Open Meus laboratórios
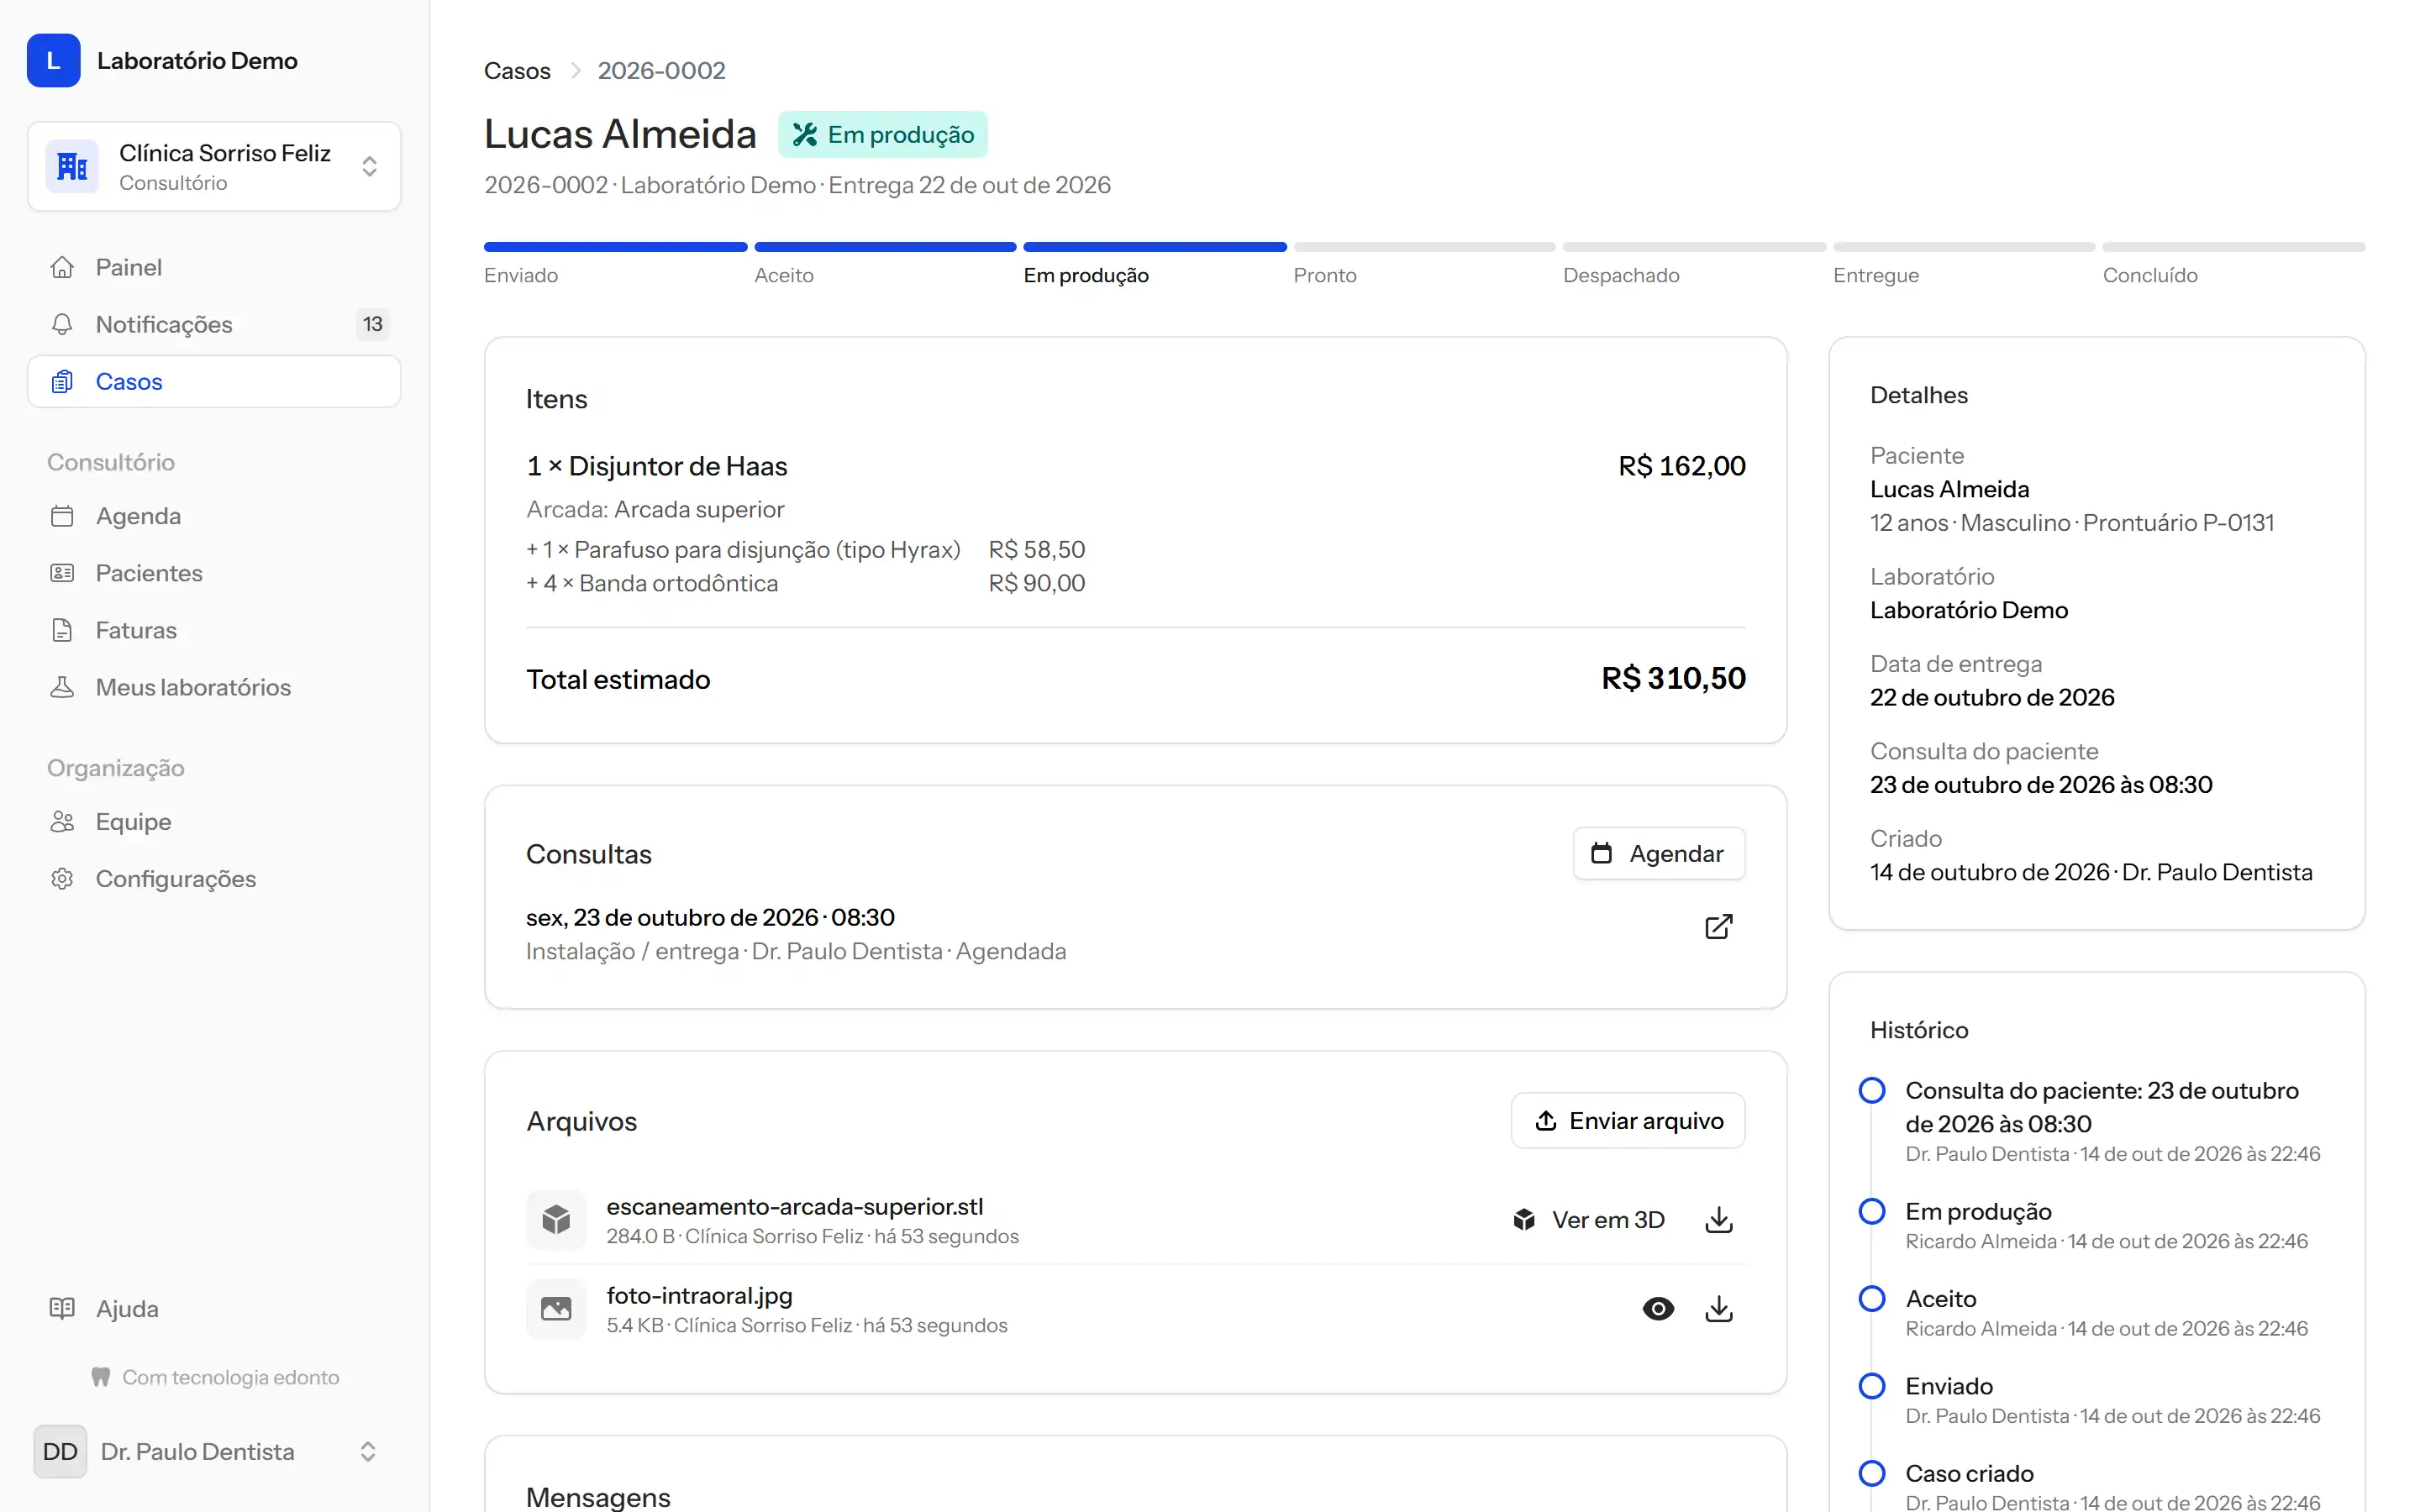 (214, 687)
